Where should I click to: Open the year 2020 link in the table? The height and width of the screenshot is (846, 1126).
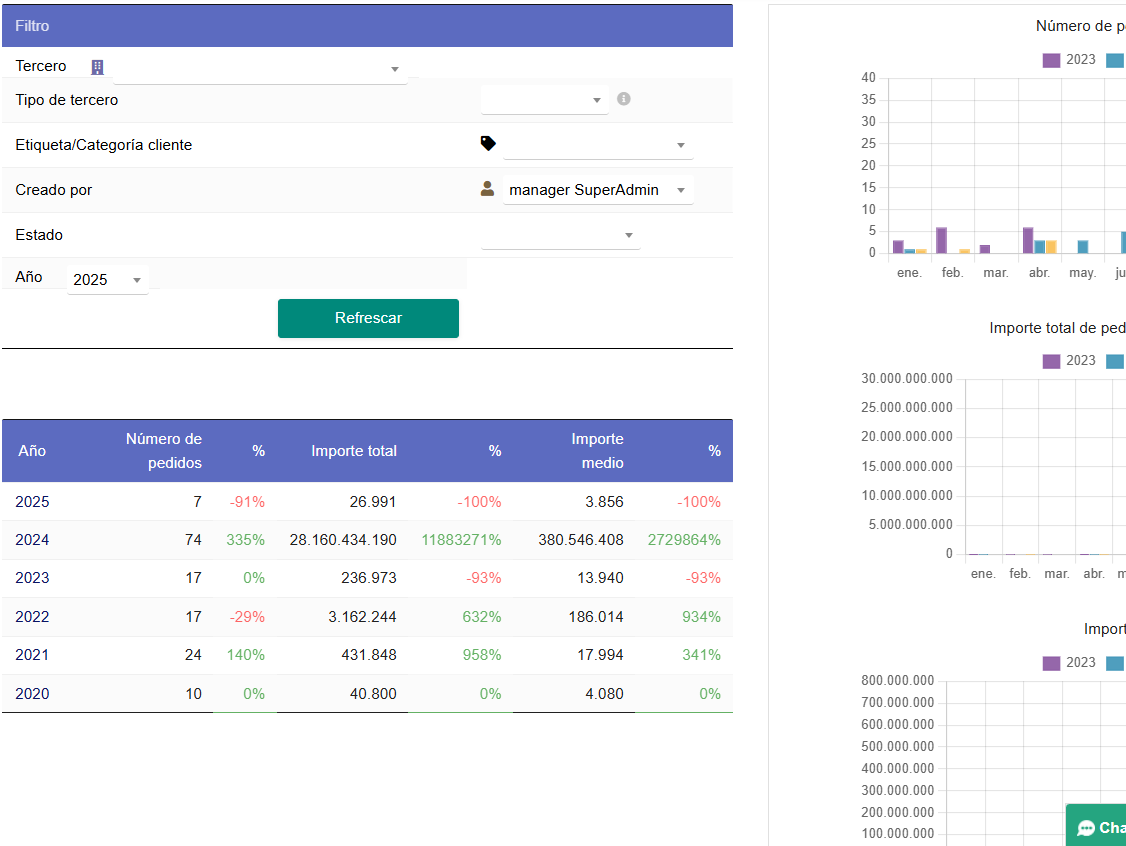(x=32, y=693)
